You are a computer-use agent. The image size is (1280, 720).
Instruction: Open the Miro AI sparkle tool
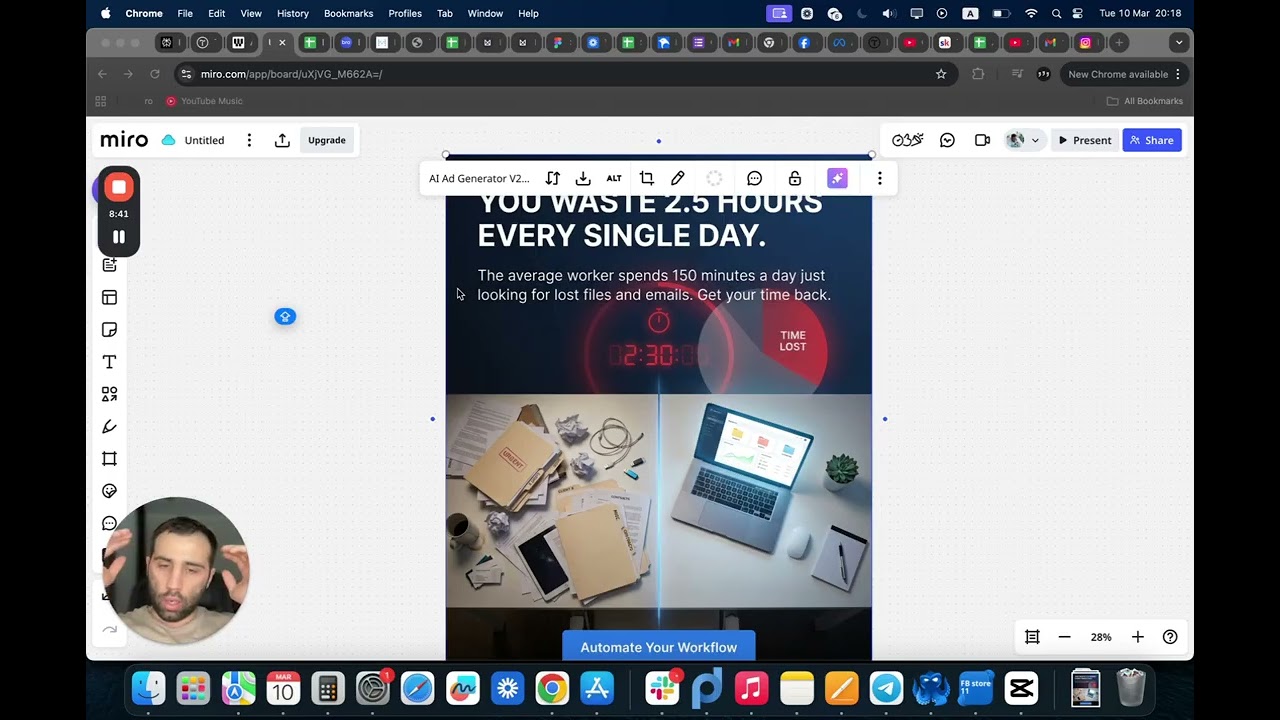tap(837, 178)
